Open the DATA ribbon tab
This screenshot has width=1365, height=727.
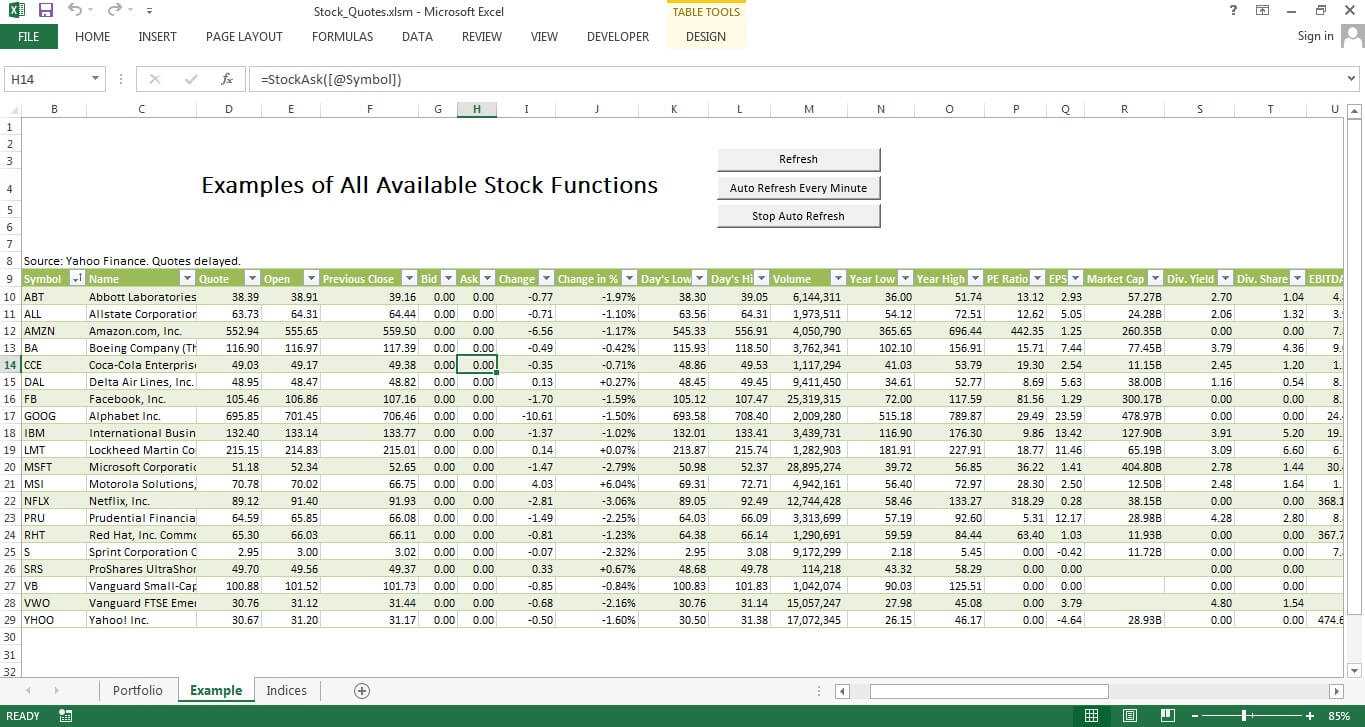(x=417, y=37)
